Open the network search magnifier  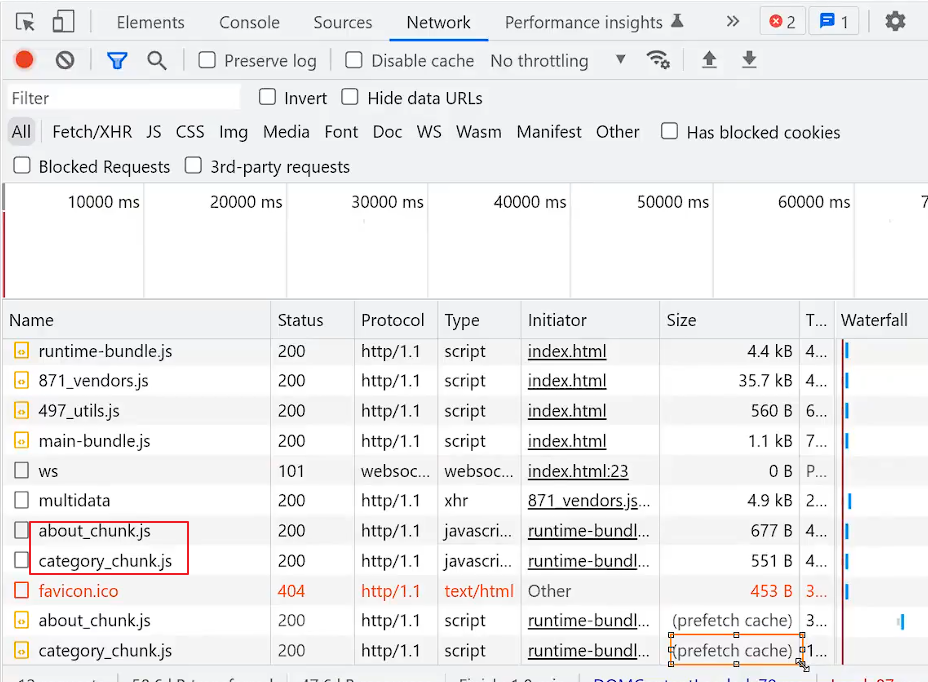157,60
